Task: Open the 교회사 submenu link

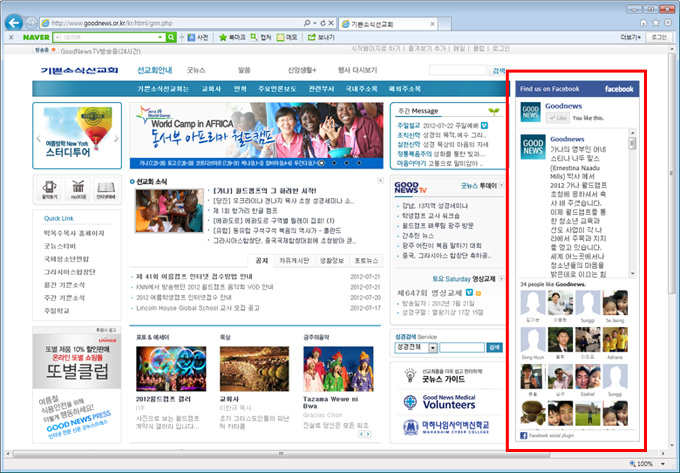Action: tap(211, 89)
